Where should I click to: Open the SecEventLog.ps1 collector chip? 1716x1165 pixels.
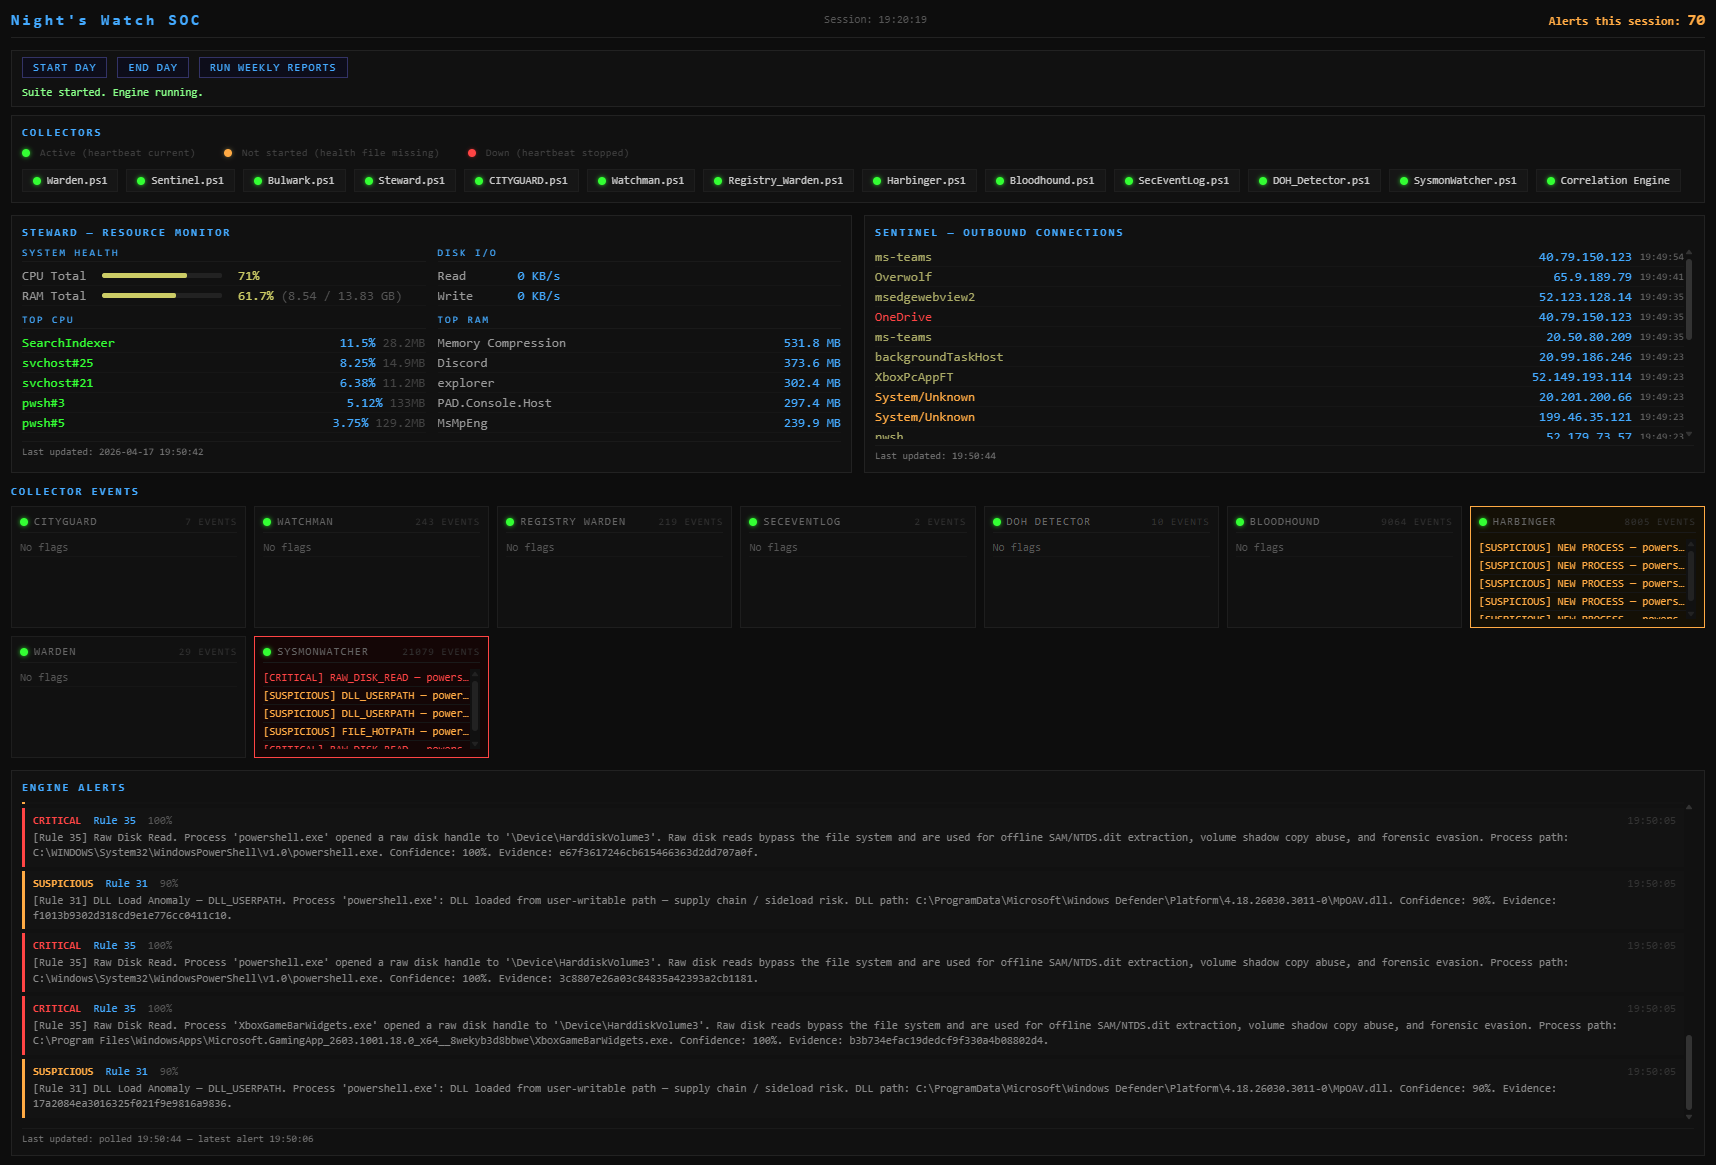click(1177, 181)
